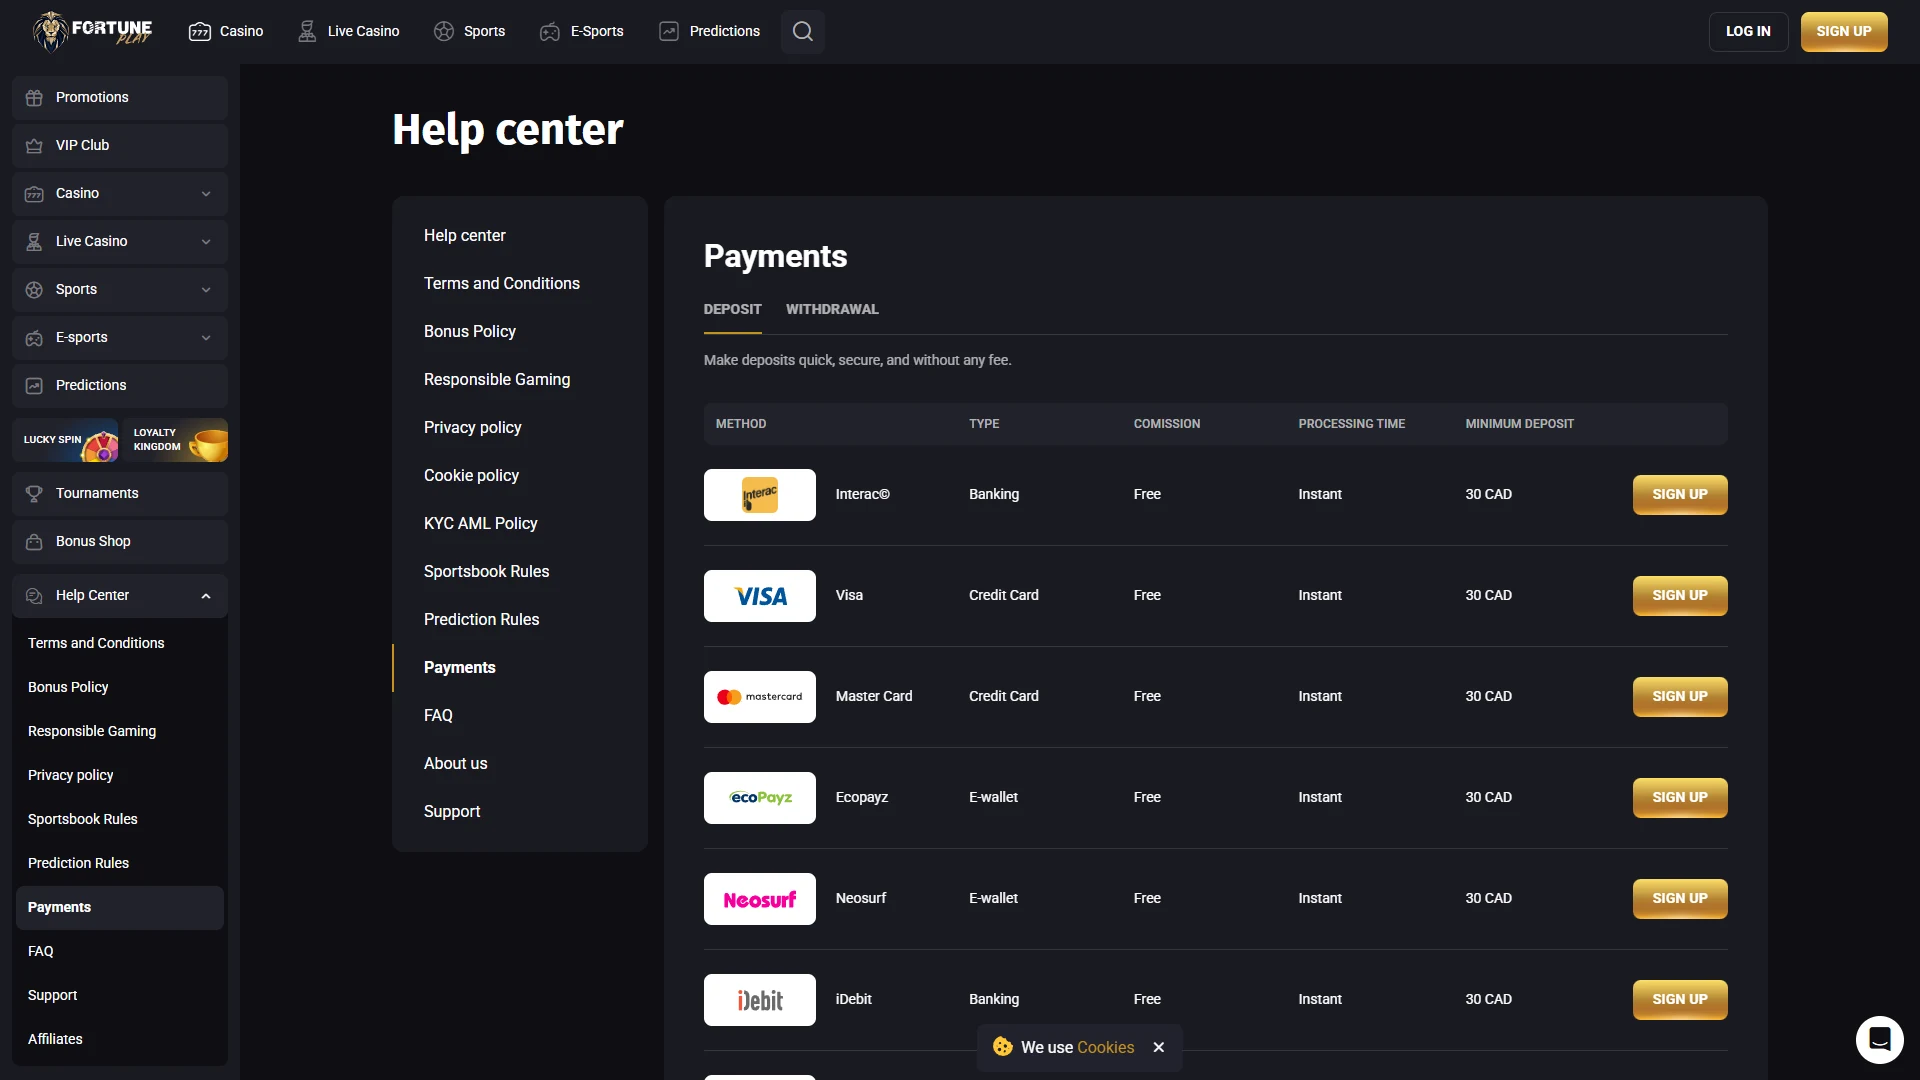This screenshot has width=1920, height=1080.
Task: Open About us page
Action: tap(456, 763)
